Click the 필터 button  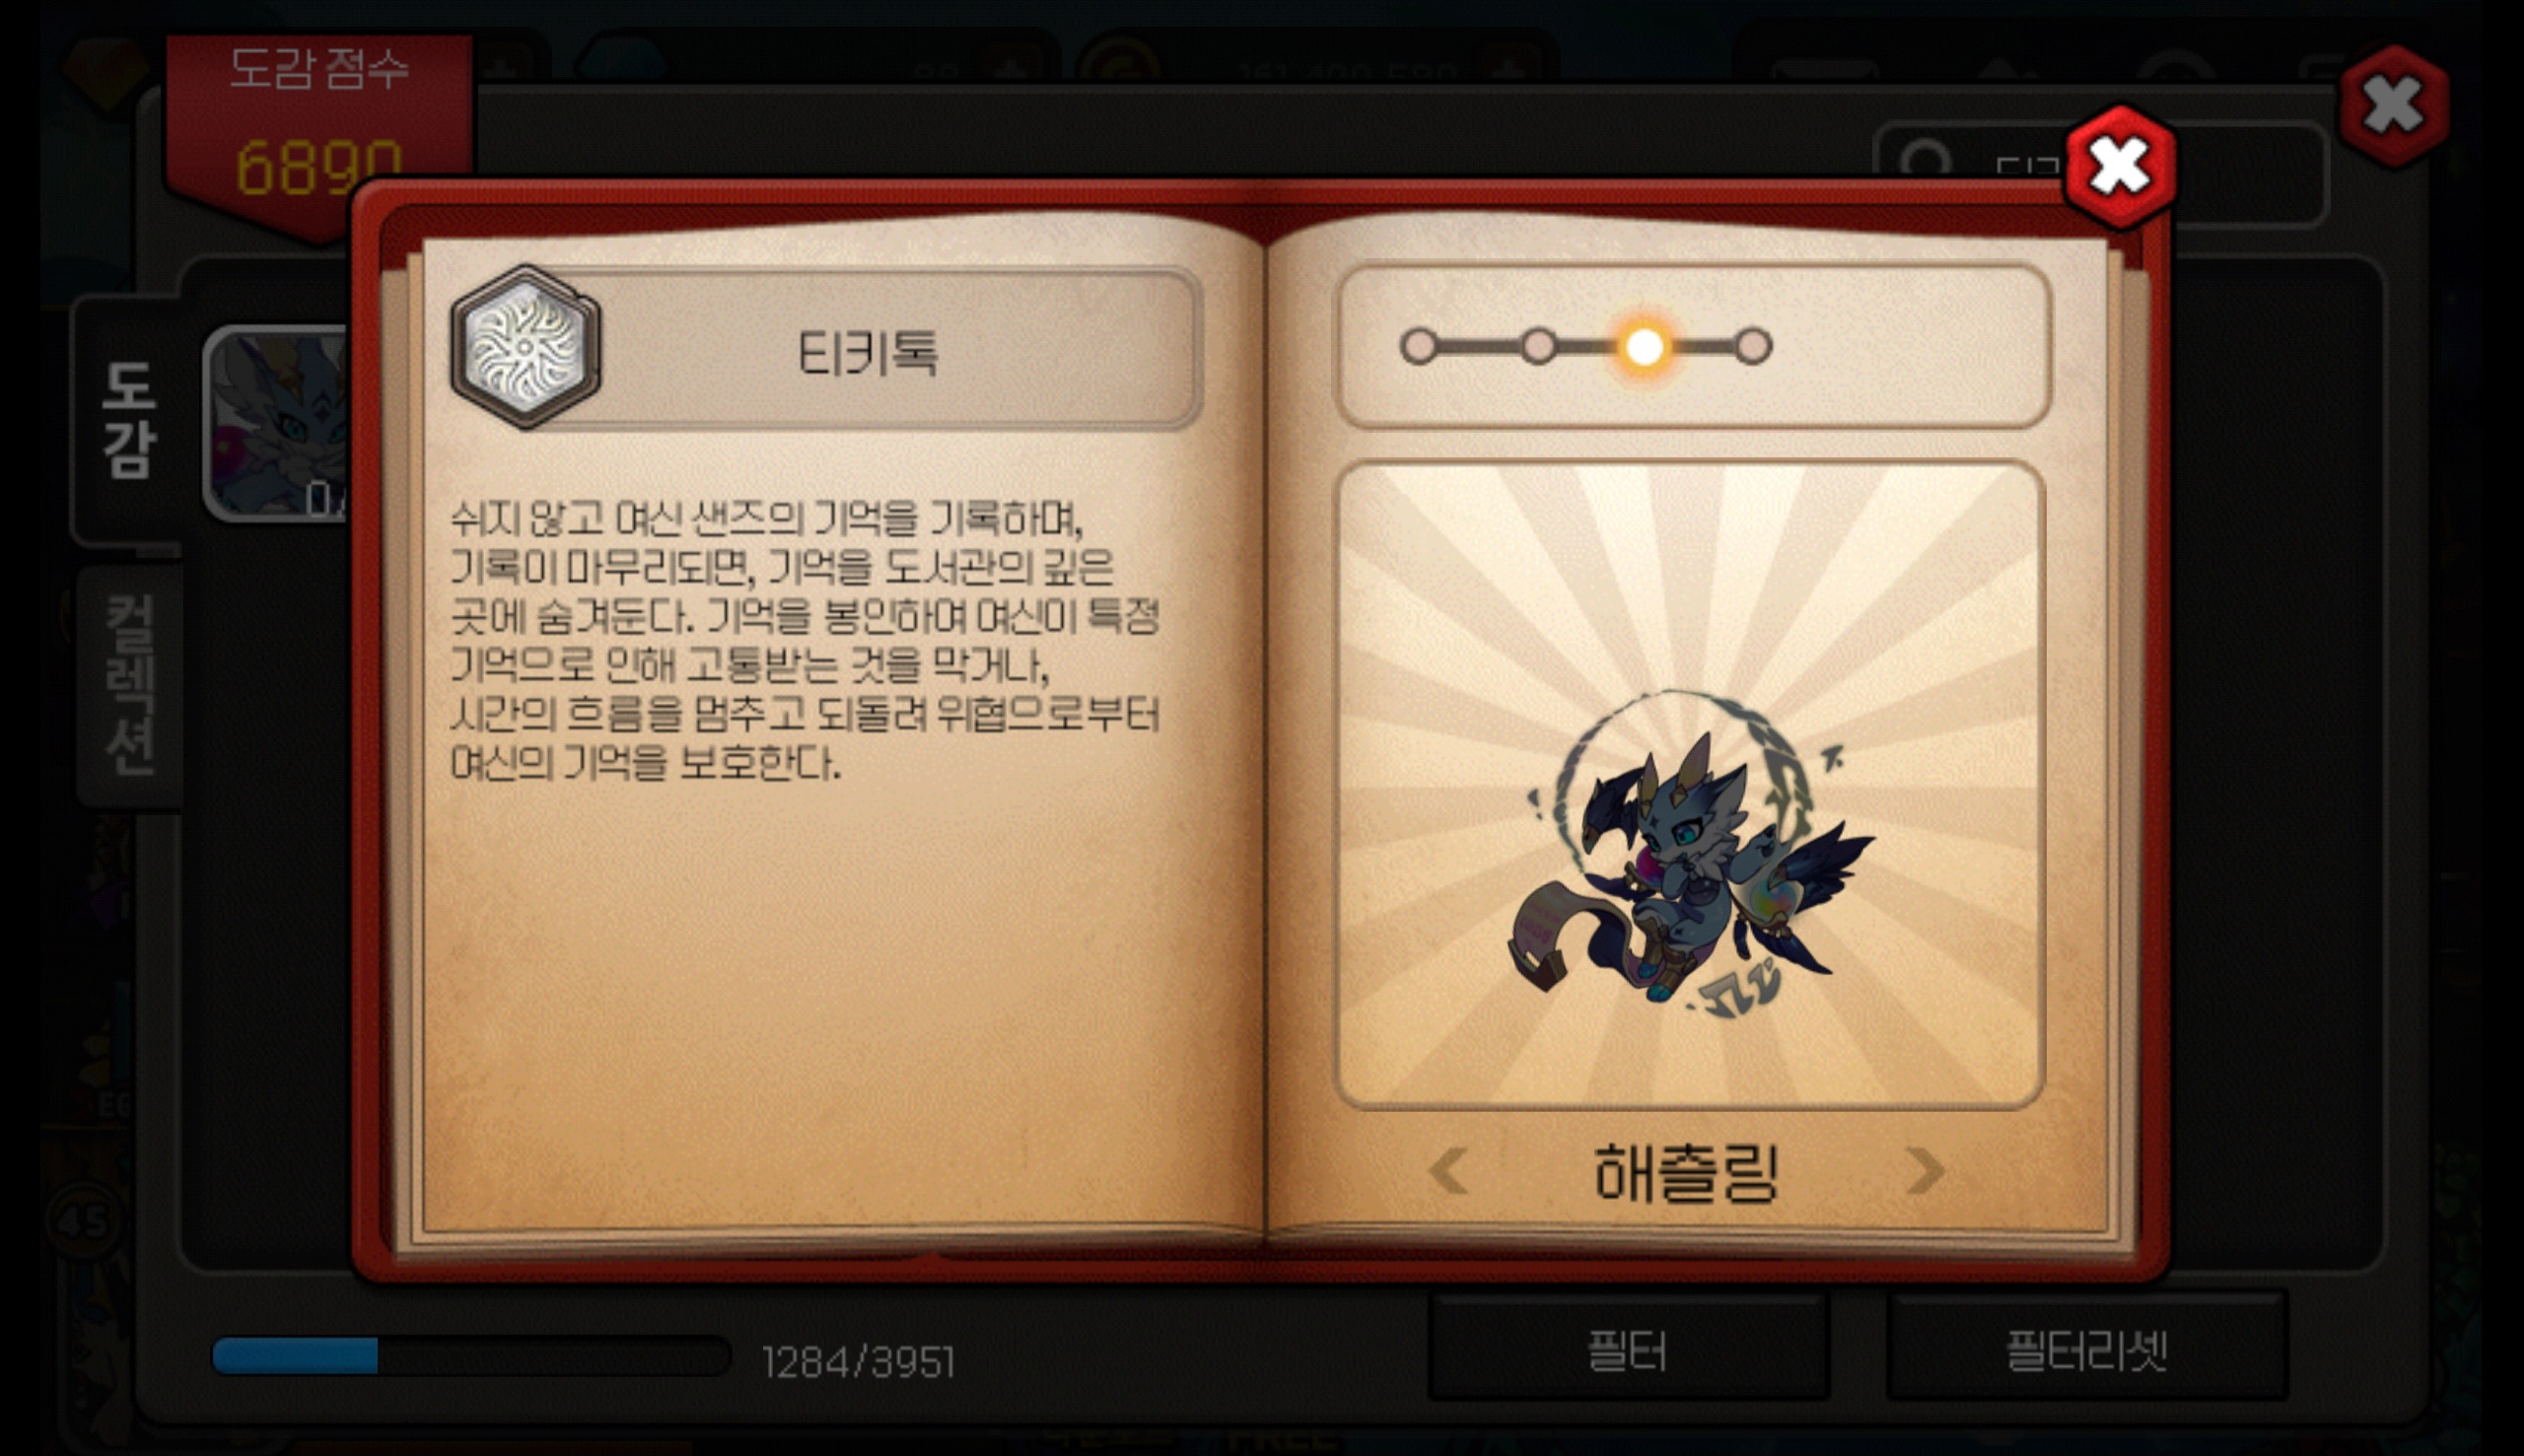(x=1628, y=1350)
